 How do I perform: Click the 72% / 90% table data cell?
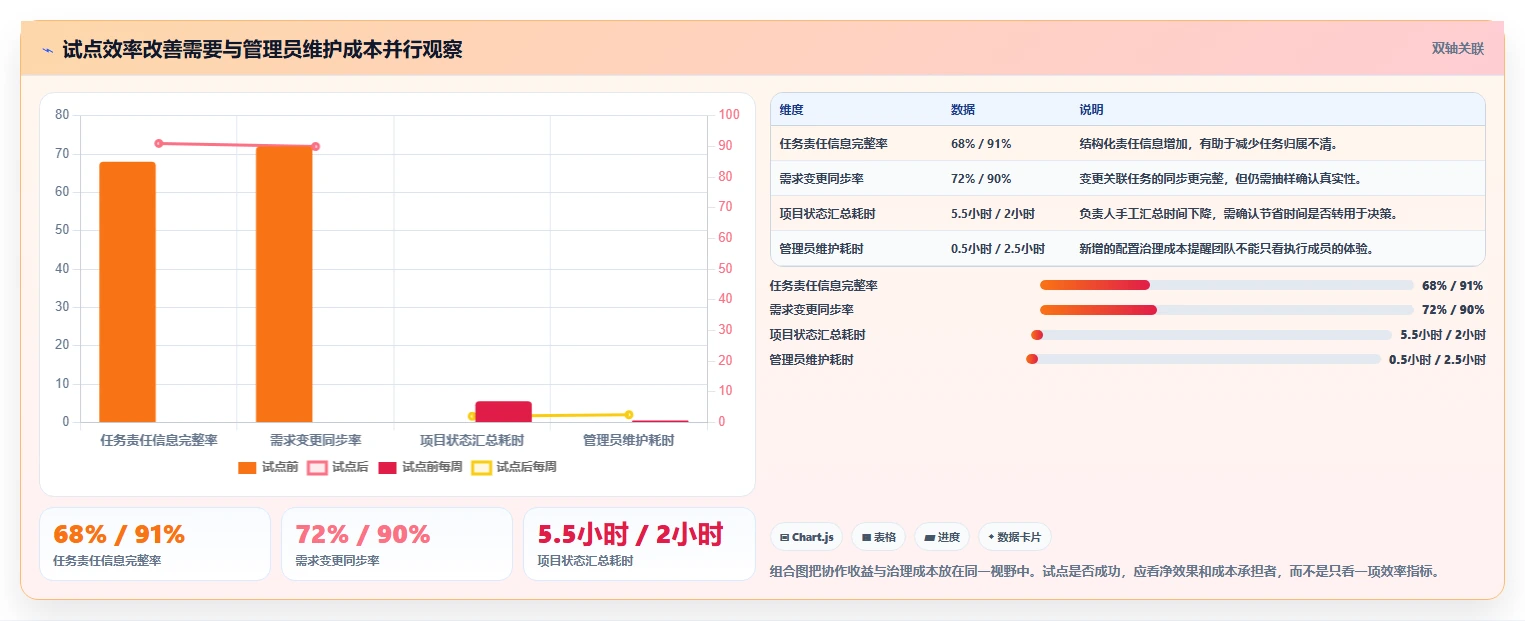[x=981, y=179]
